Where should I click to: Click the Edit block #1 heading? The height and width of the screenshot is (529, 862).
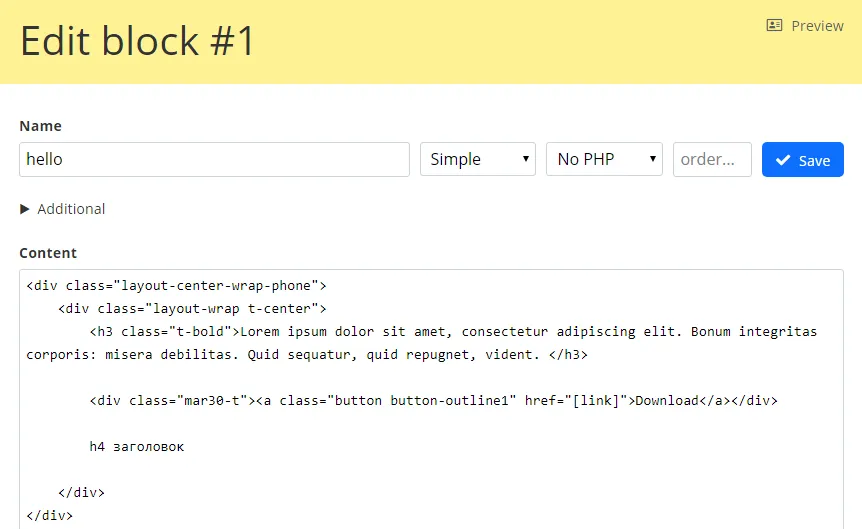[x=138, y=41]
